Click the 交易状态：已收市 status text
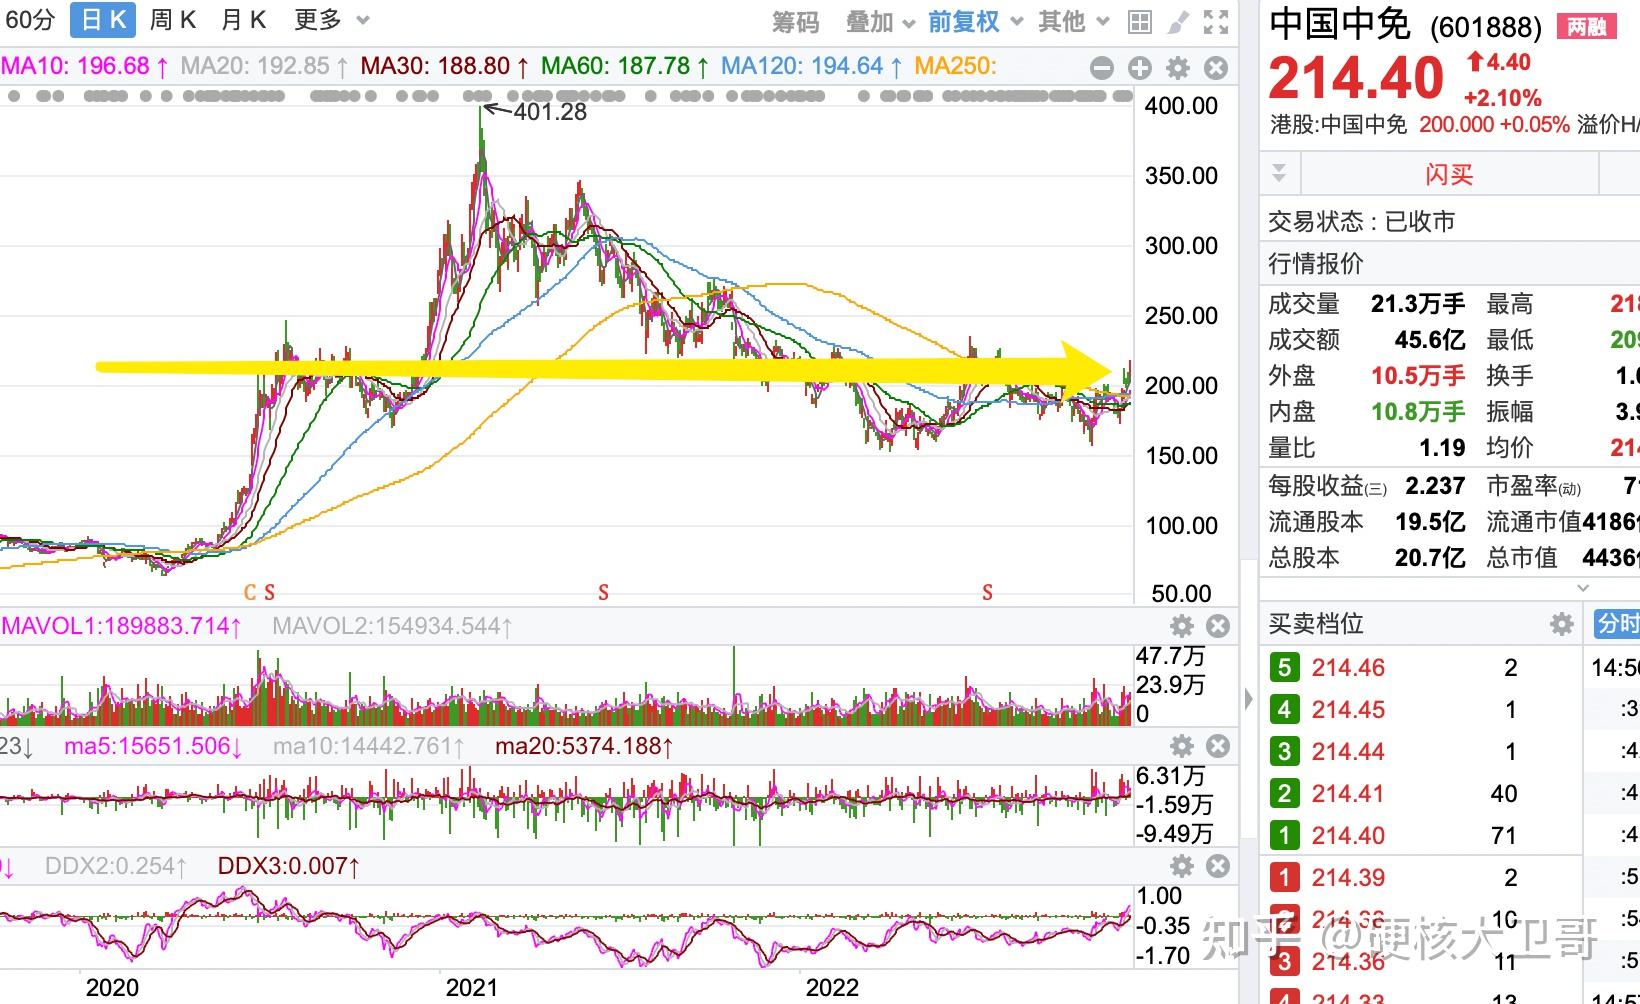Viewport: 1640px width, 1004px height. [1362, 221]
